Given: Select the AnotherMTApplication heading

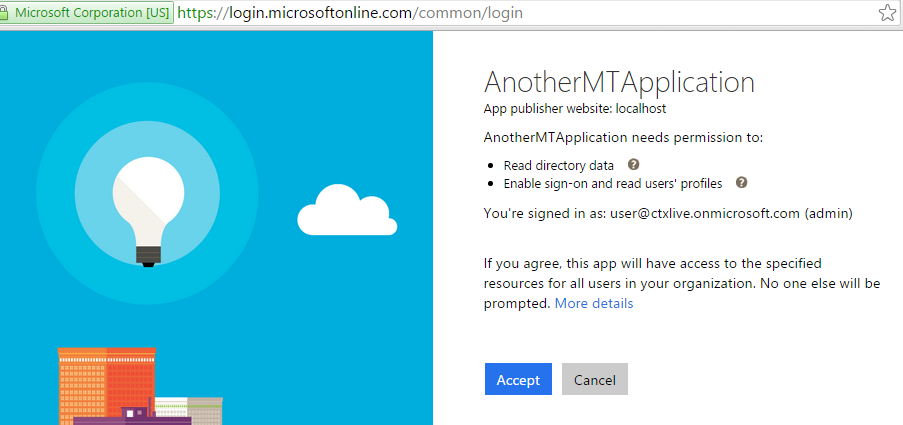Looking at the screenshot, I should point(619,82).
